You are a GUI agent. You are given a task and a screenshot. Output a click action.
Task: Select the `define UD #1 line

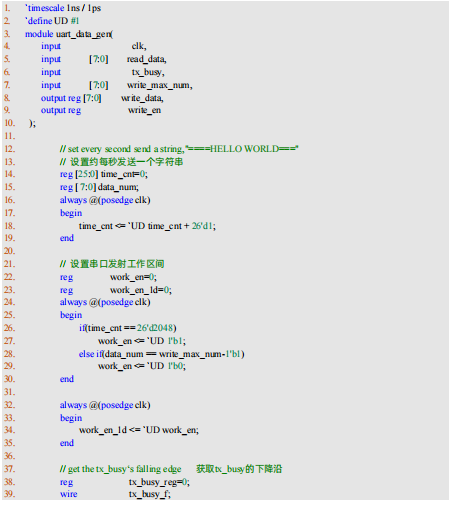click(52, 21)
